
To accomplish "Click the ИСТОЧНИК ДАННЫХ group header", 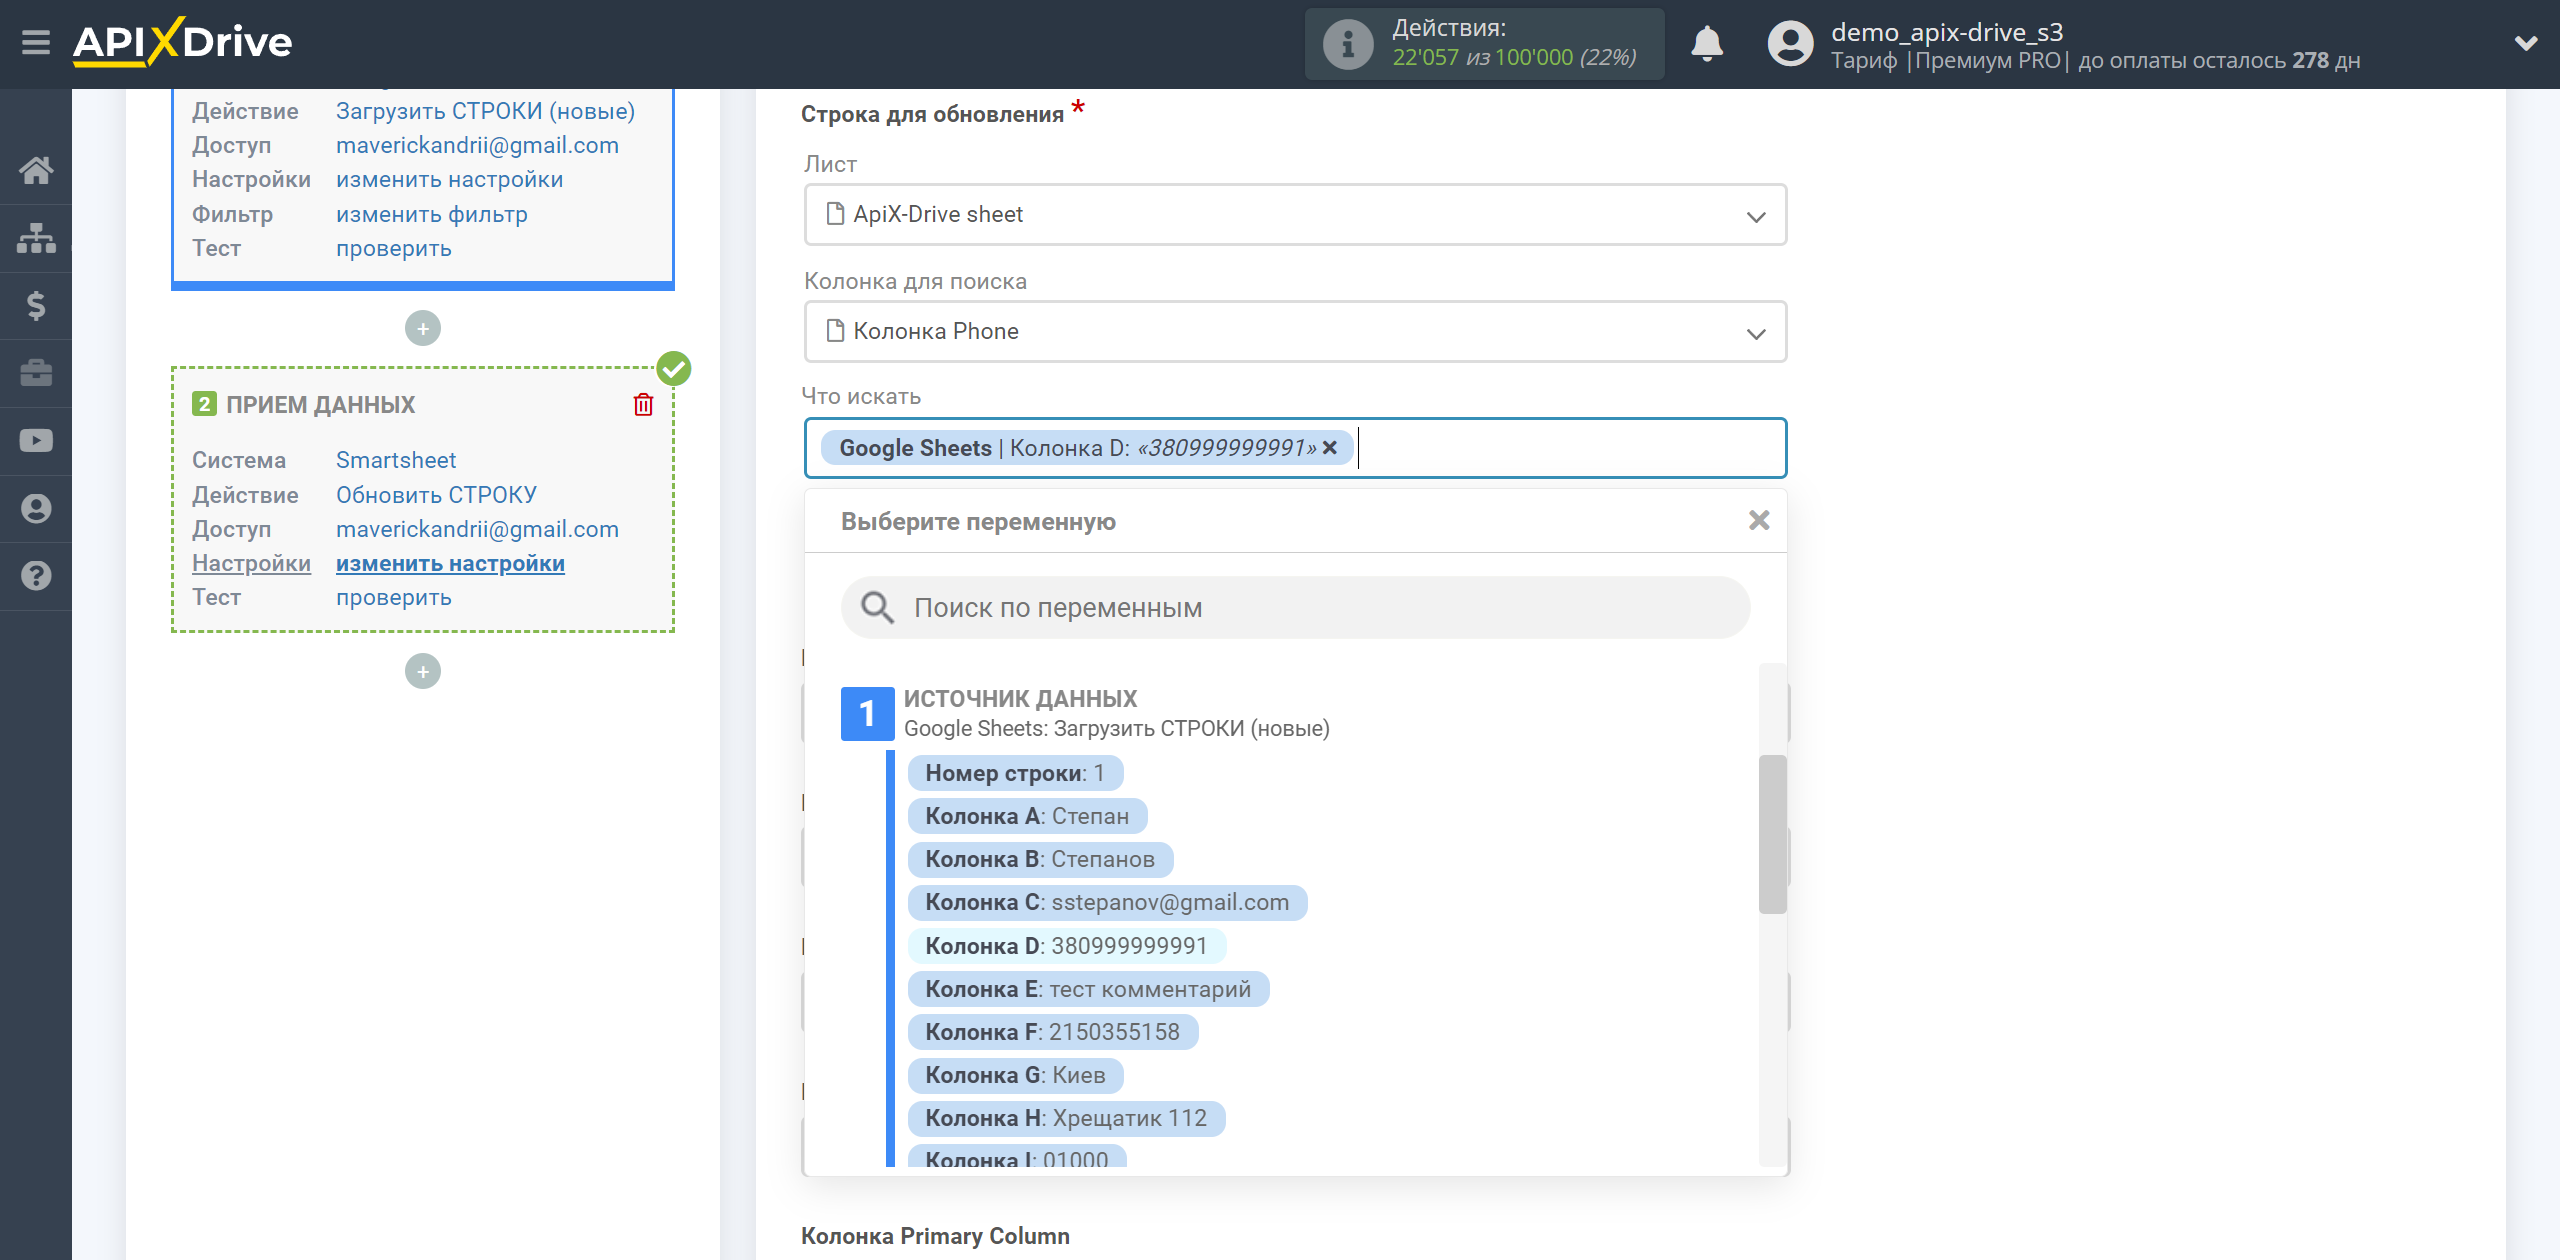I will 1020,698.
